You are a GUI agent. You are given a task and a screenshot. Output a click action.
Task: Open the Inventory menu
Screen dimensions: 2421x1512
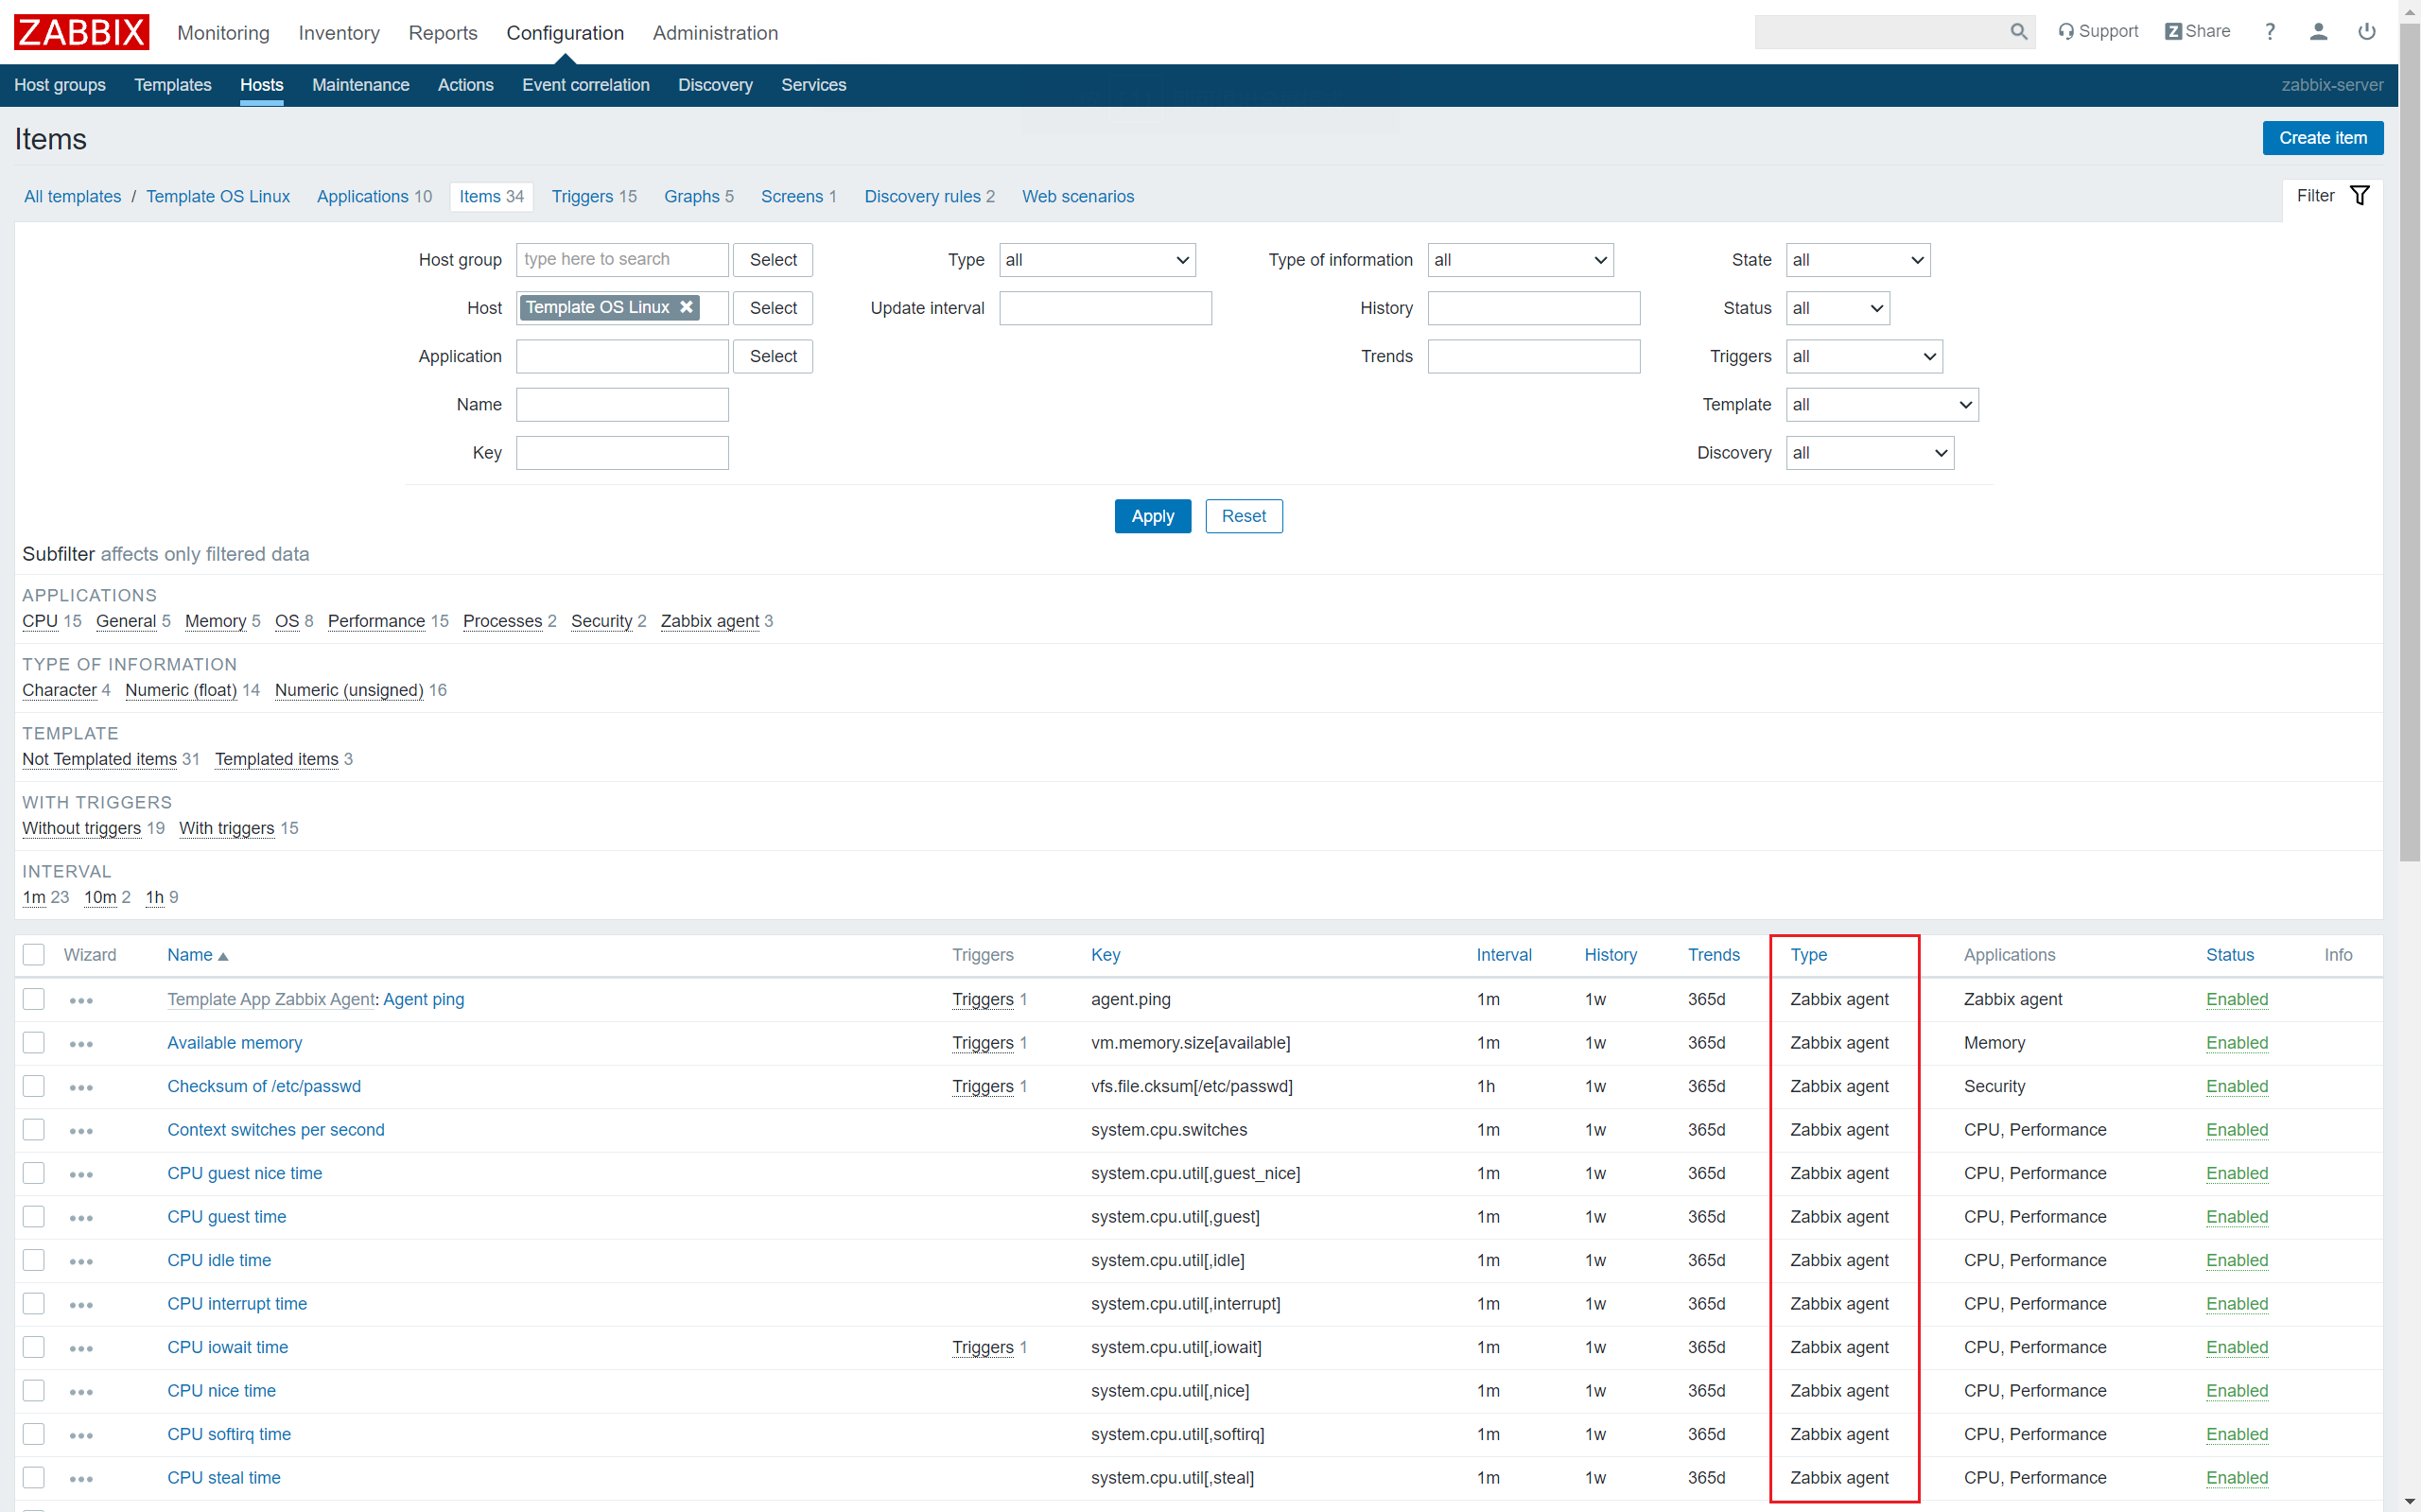(x=339, y=33)
